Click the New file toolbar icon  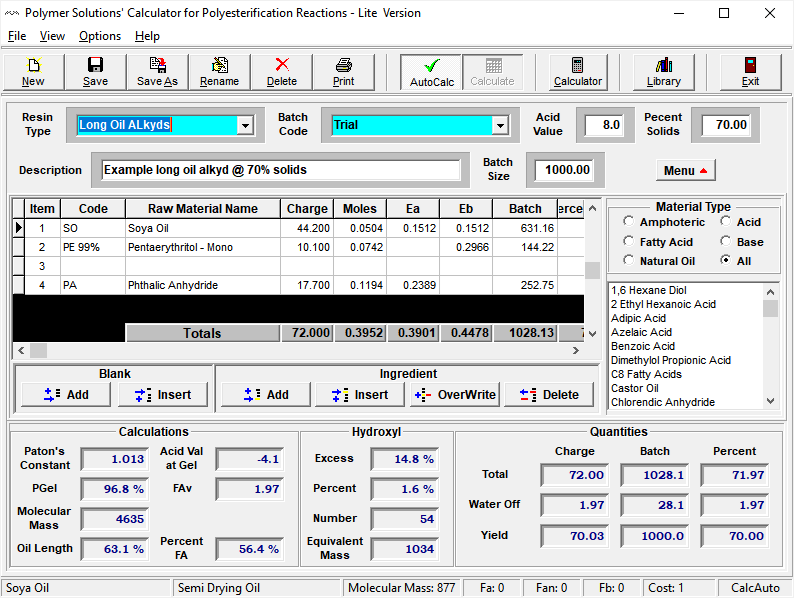pos(33,72)
